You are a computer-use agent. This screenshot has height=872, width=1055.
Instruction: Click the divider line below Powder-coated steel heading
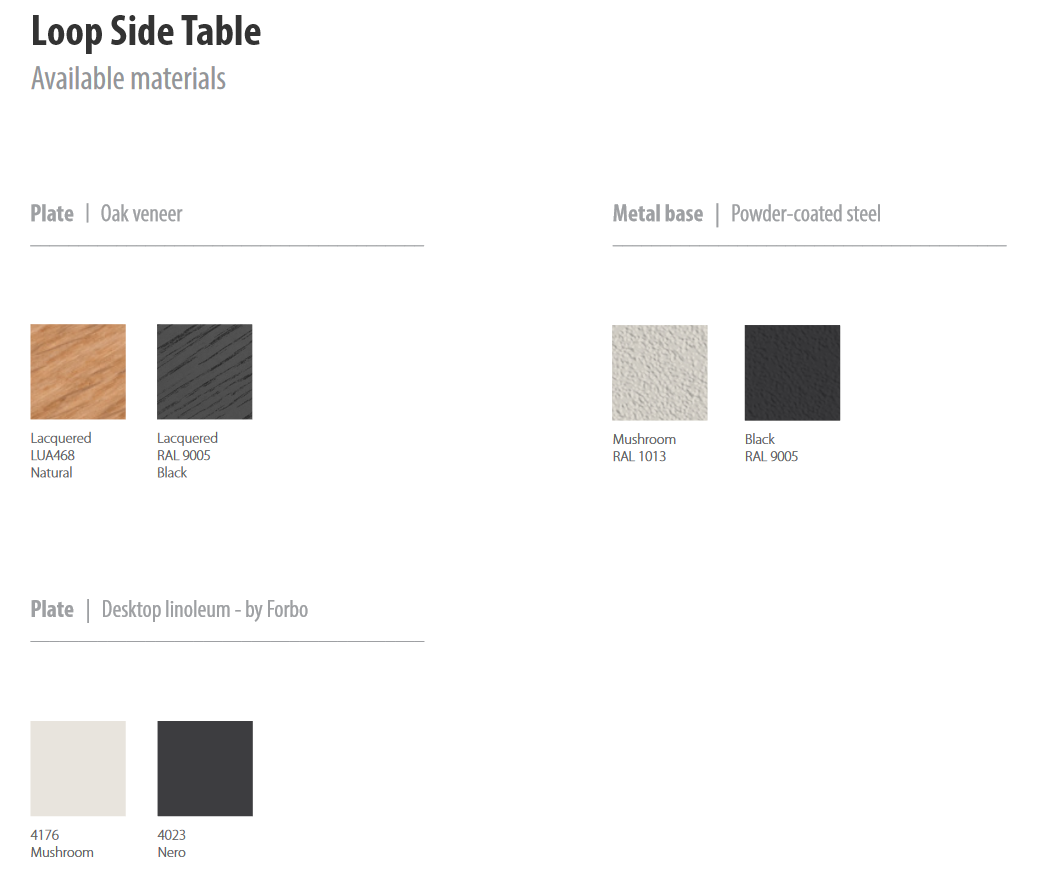point(809,245)
